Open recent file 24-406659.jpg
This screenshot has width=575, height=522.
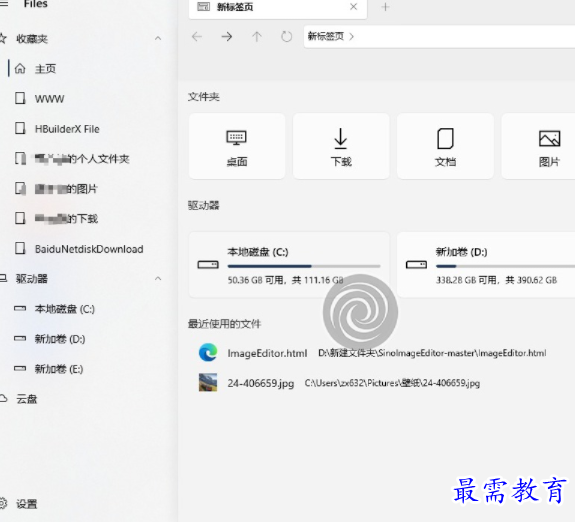261,383
